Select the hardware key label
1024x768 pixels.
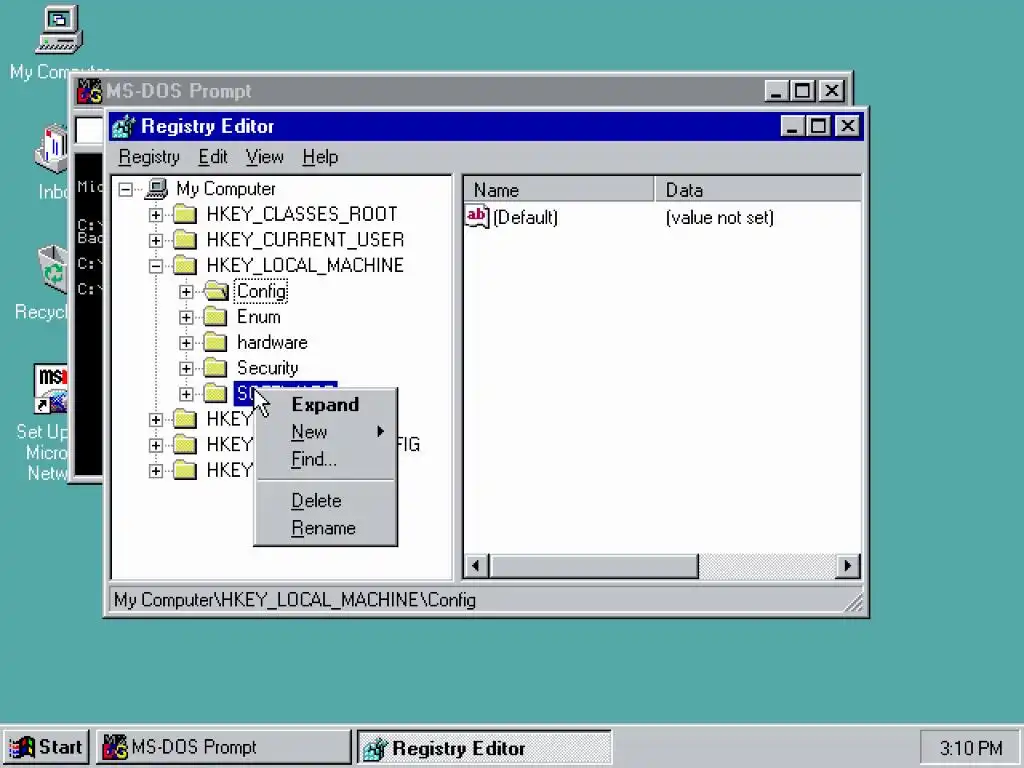272,342
